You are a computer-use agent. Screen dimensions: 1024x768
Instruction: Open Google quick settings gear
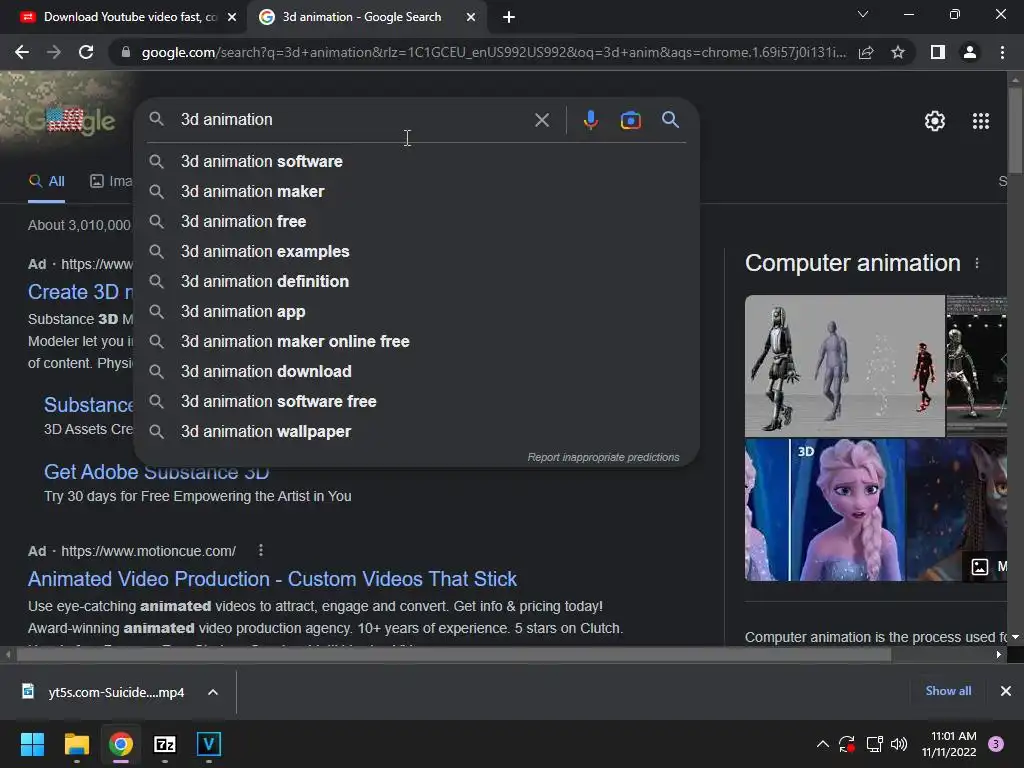pos(935,121)
